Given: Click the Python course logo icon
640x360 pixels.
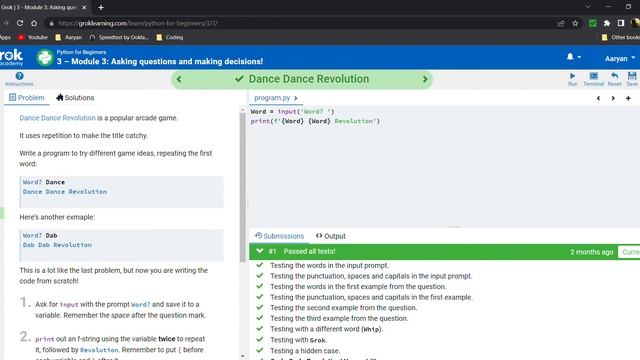Looking at the screenshot, I should (x=44, y=58).
